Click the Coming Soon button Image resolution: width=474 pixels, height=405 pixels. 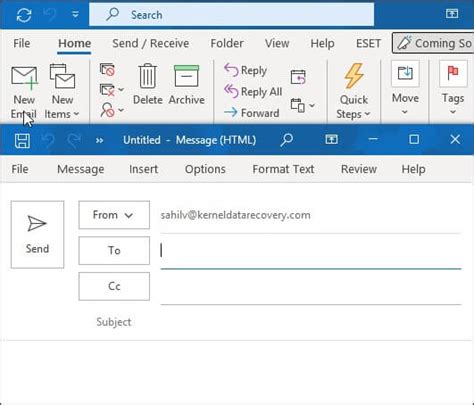tap(433, 43)
